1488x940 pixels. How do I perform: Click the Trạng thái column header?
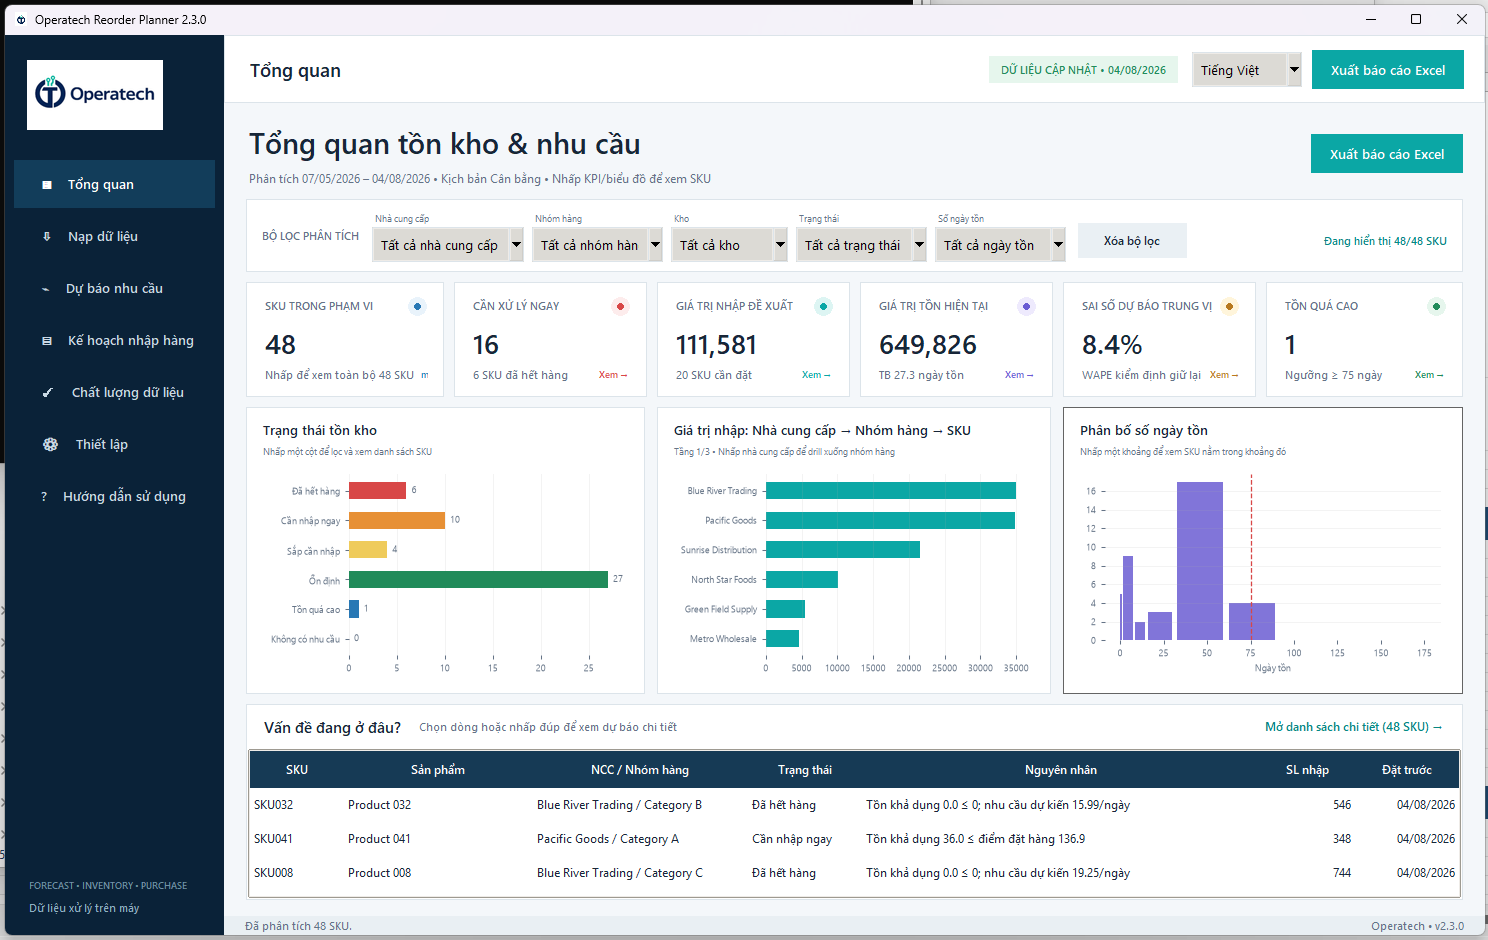click(x=805, y=770)
